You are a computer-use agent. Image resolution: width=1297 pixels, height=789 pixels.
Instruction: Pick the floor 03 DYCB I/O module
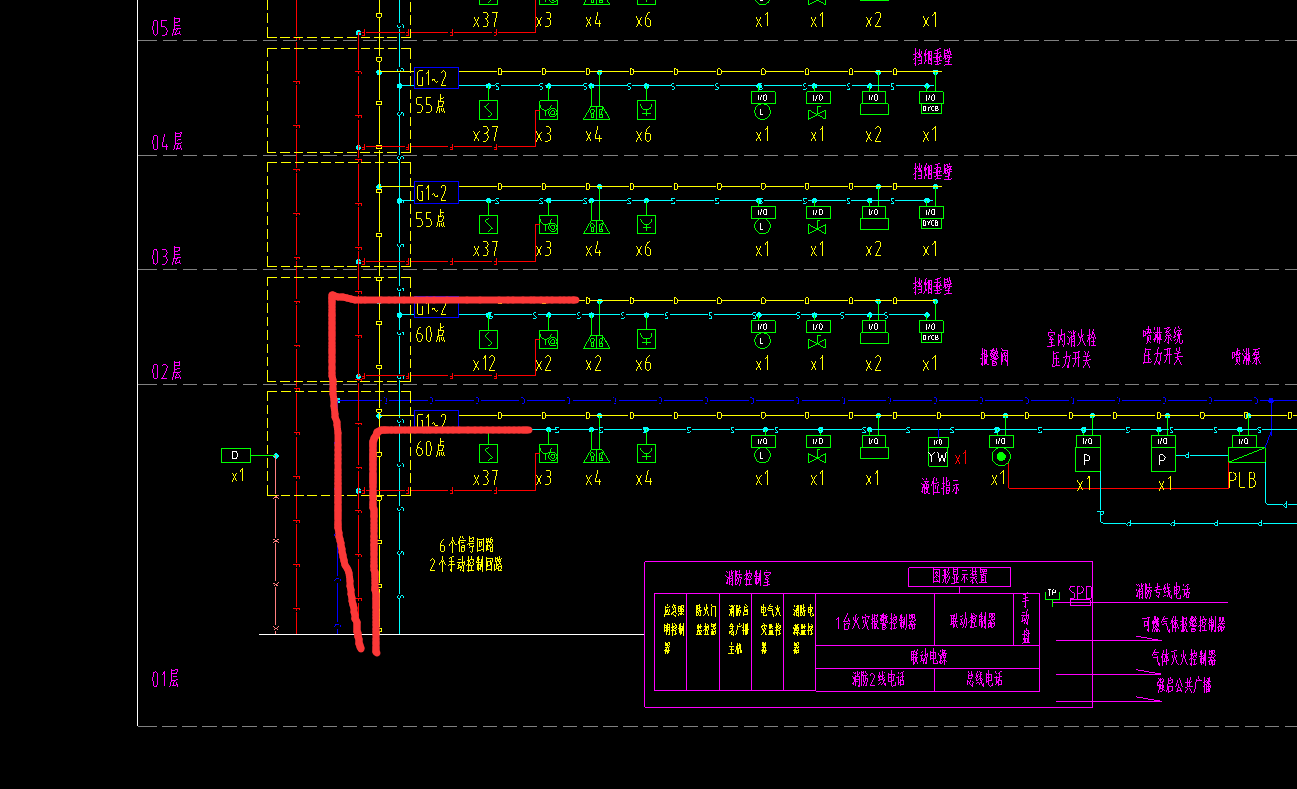tap(931, 217)
